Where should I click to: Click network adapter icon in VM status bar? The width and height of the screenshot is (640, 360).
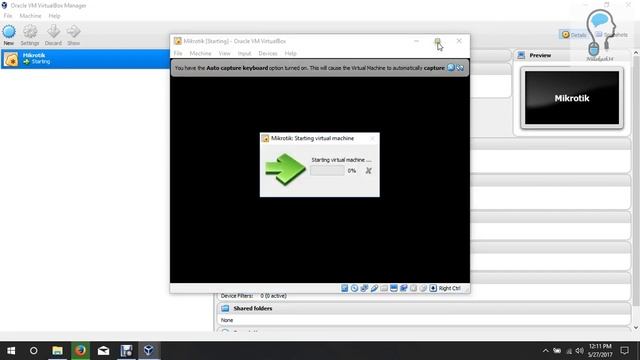364,288
